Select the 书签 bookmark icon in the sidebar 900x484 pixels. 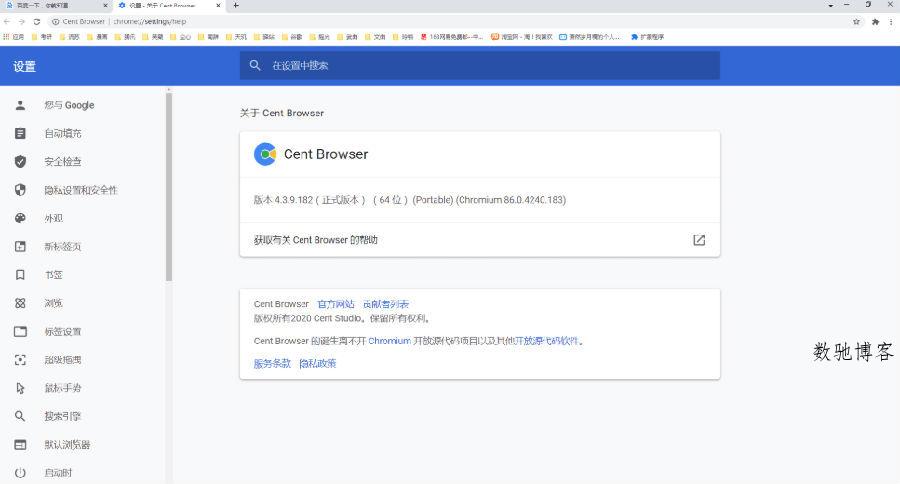[x=20, y=275]
